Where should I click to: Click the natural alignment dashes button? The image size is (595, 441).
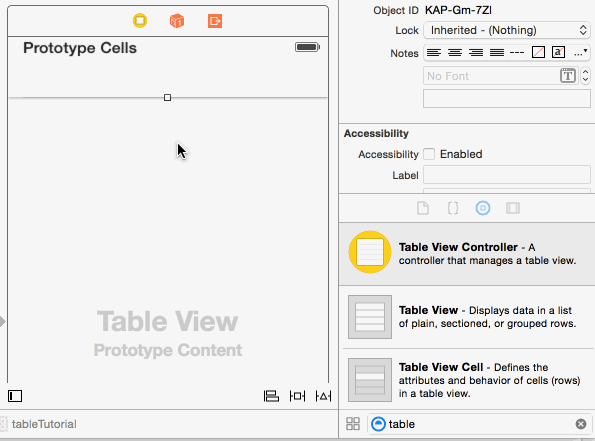click(517, 52)
